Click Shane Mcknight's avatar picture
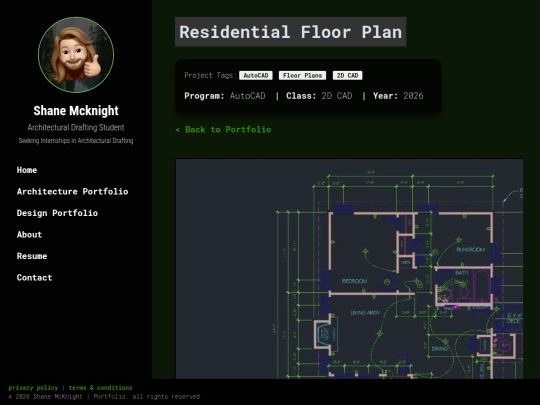540x405 pixels. [x=76, y=55]
